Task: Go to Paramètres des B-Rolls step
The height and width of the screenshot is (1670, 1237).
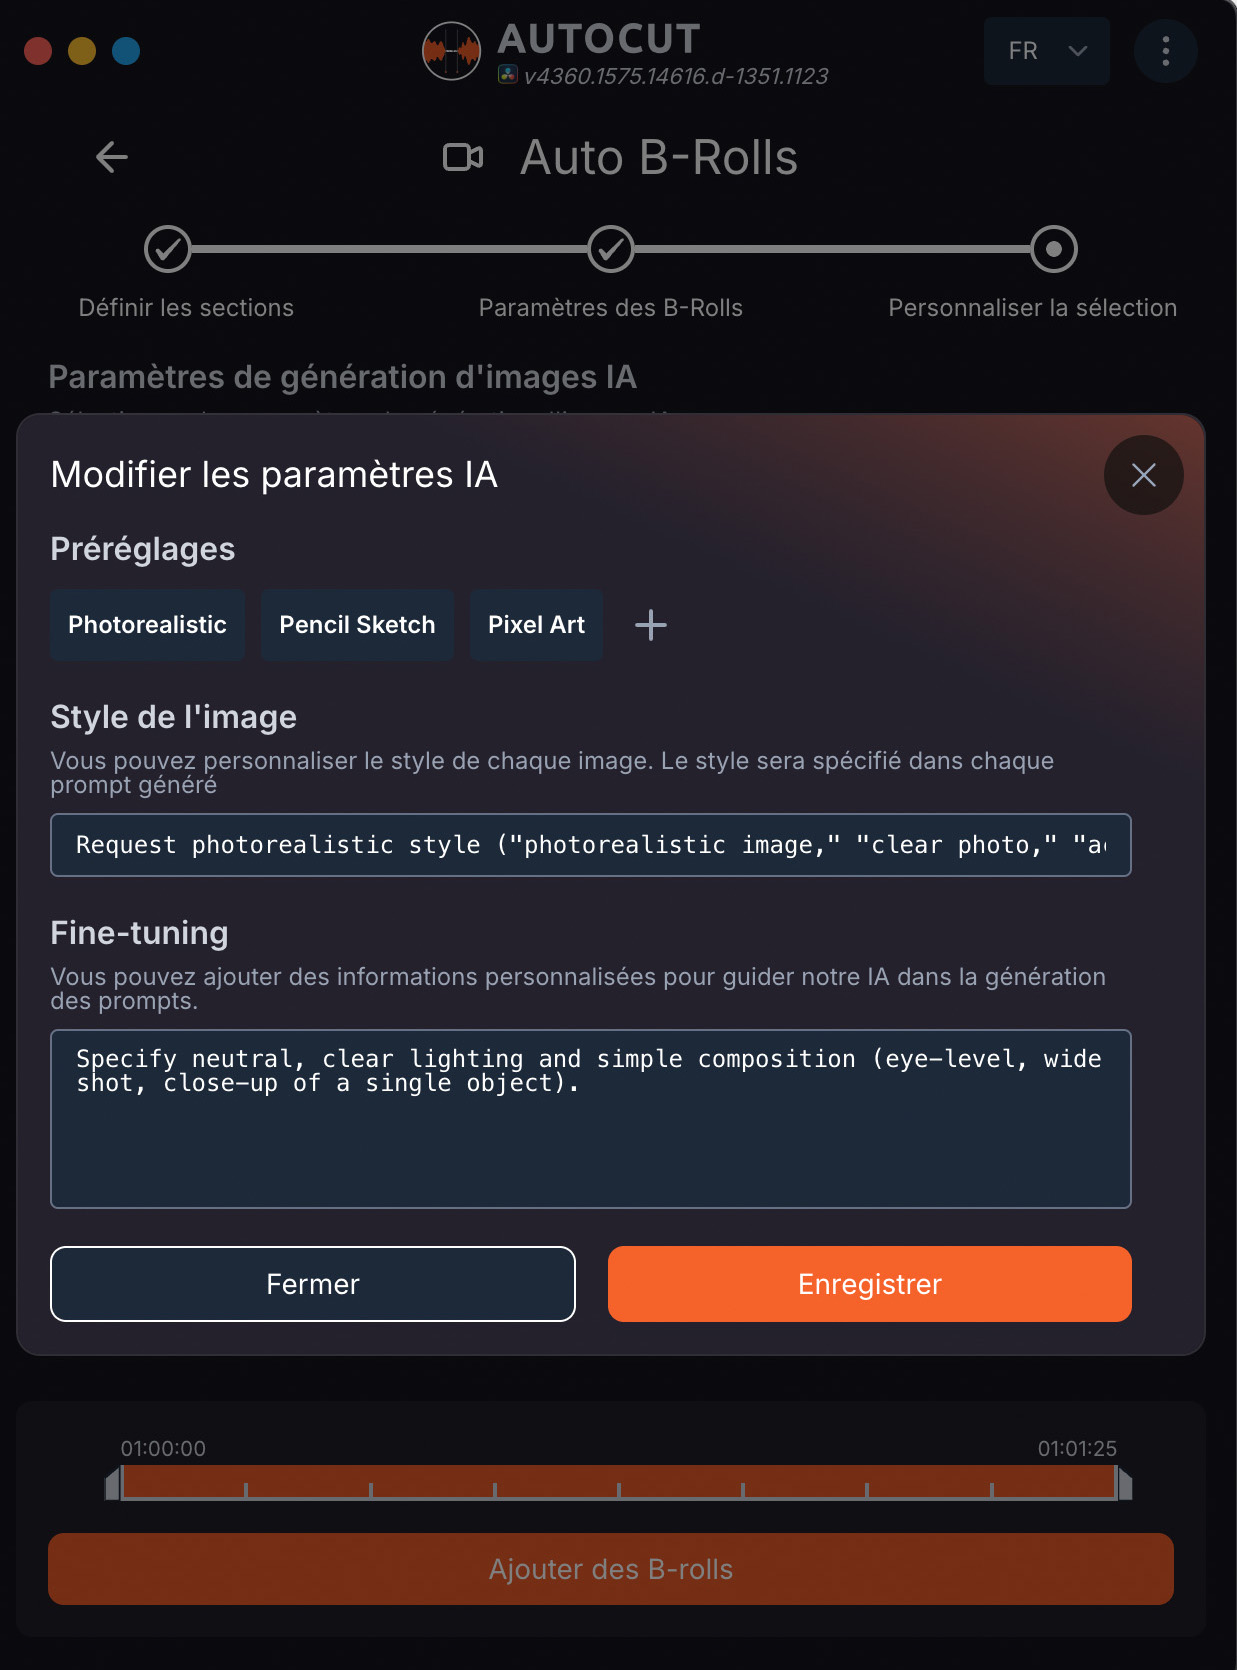Action: pyautogui.click(x=611, y=249)
